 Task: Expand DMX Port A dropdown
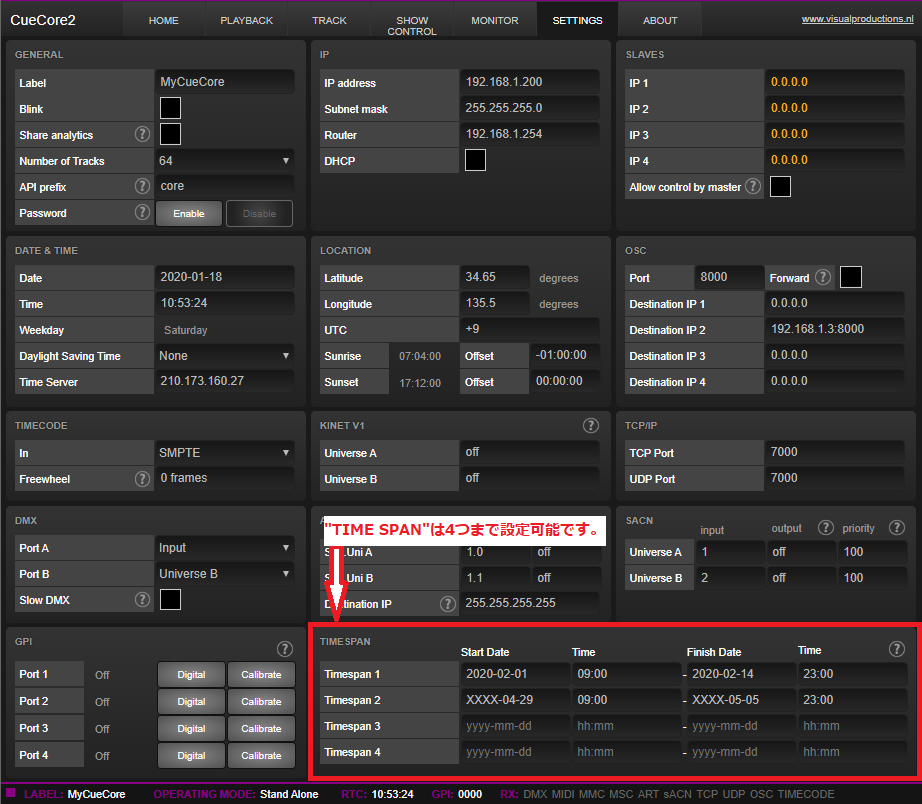point(225,548)
